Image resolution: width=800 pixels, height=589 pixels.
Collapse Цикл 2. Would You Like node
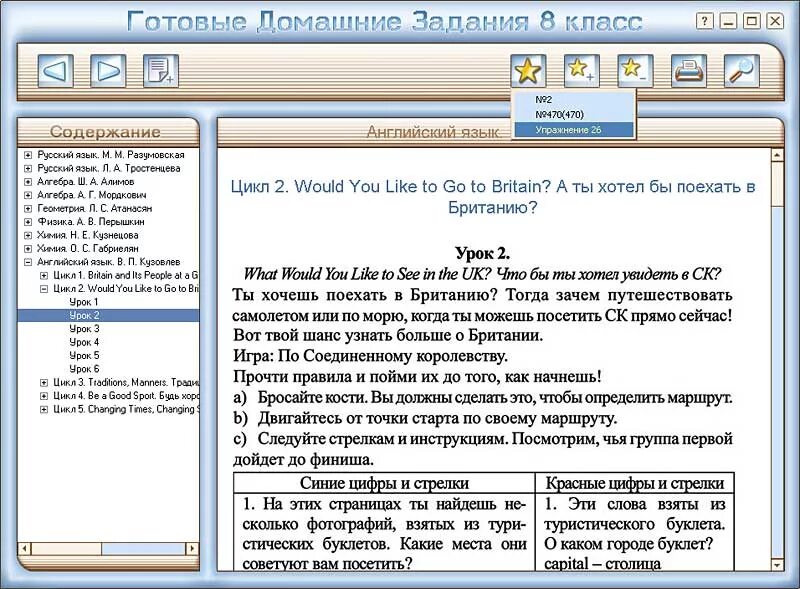44,288
